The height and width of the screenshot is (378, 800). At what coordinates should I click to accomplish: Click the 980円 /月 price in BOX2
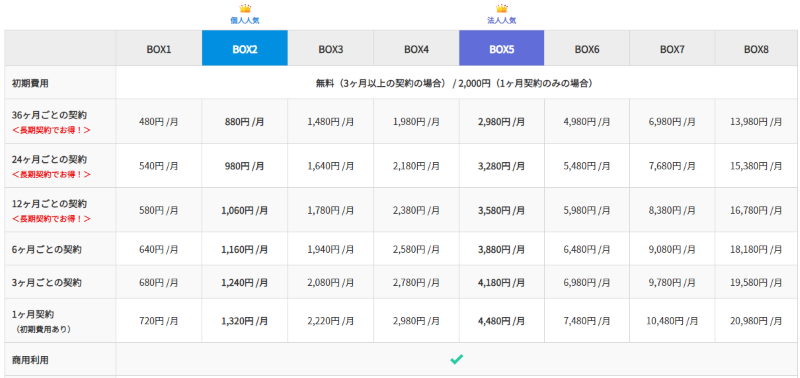(245, 166)
